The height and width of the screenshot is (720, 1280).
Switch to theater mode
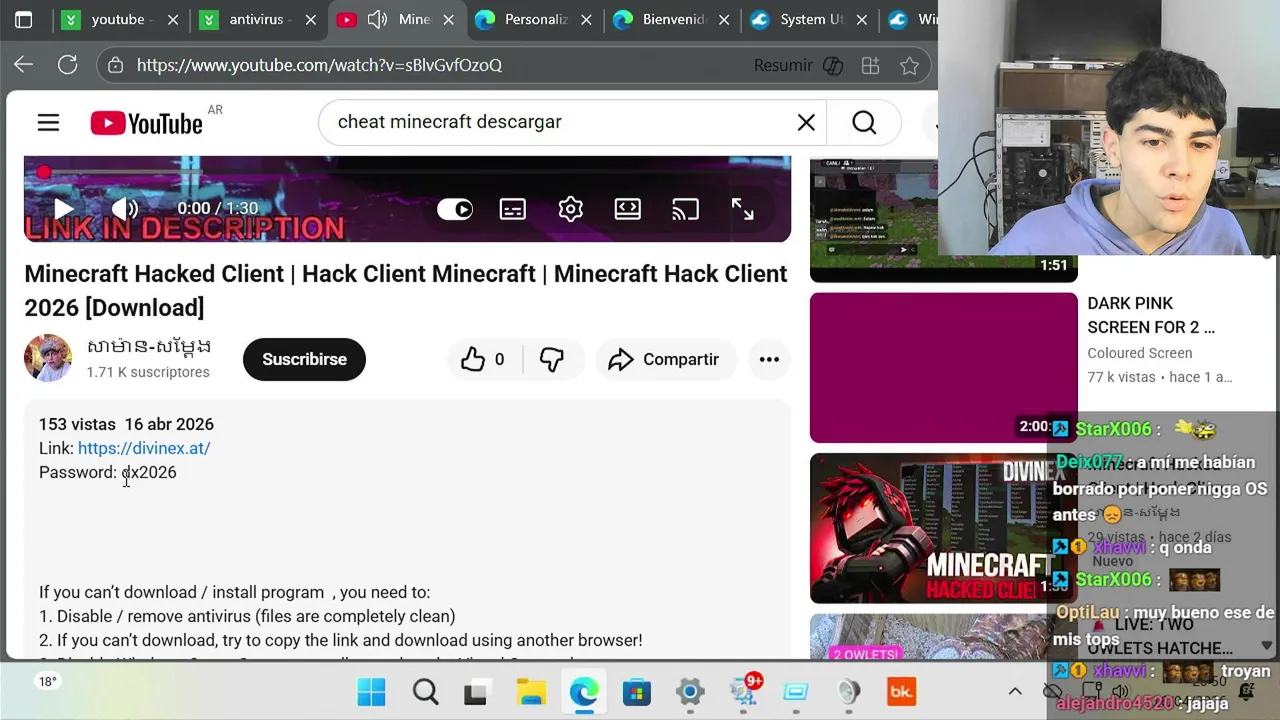[x=628, y=209]
